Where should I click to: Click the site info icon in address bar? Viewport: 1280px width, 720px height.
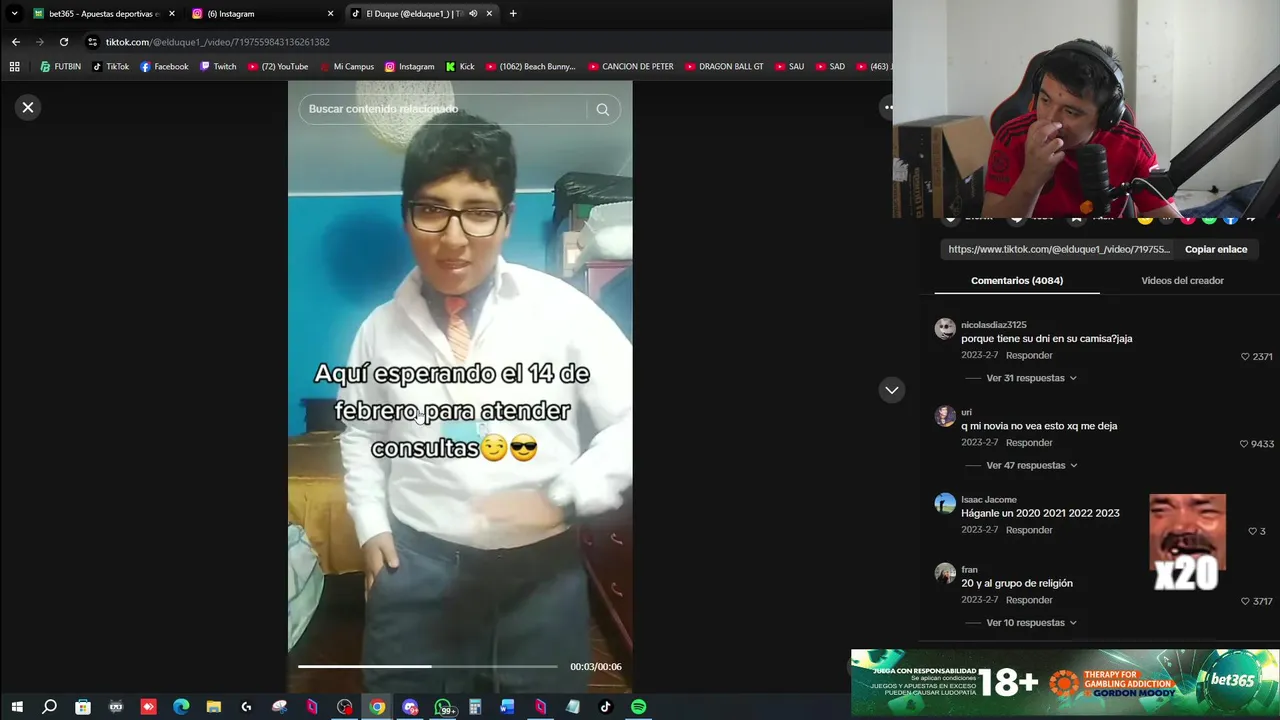click(x=93, y=42)
